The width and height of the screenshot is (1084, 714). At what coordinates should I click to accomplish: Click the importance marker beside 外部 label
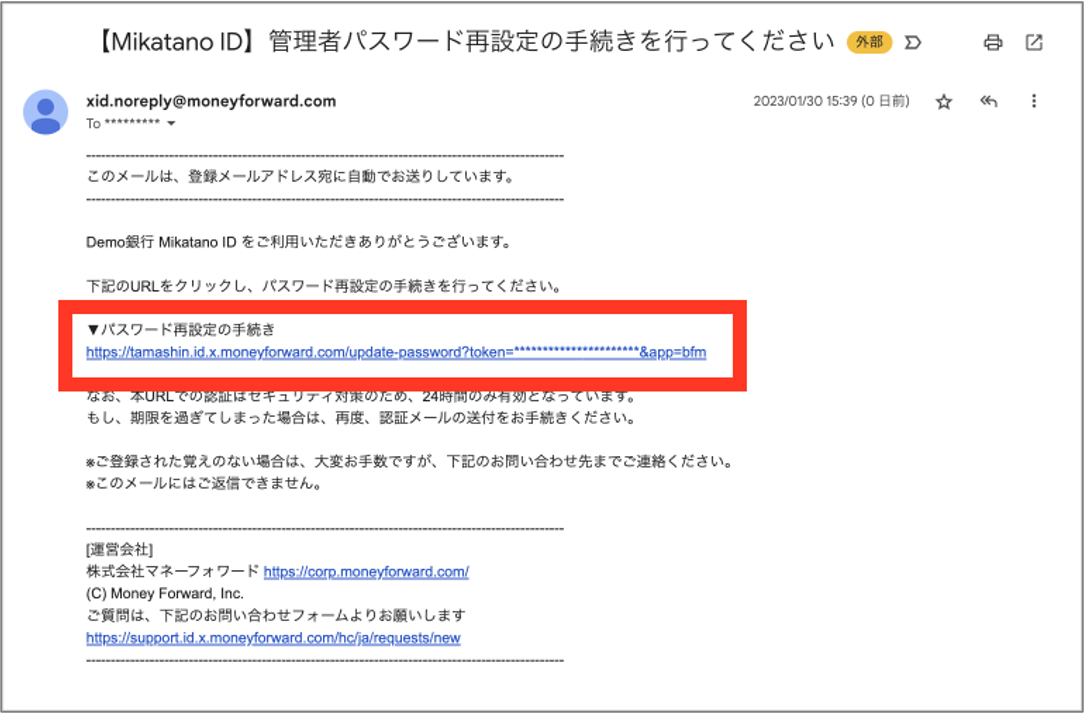pyautogui.click(x=913, y=43)
